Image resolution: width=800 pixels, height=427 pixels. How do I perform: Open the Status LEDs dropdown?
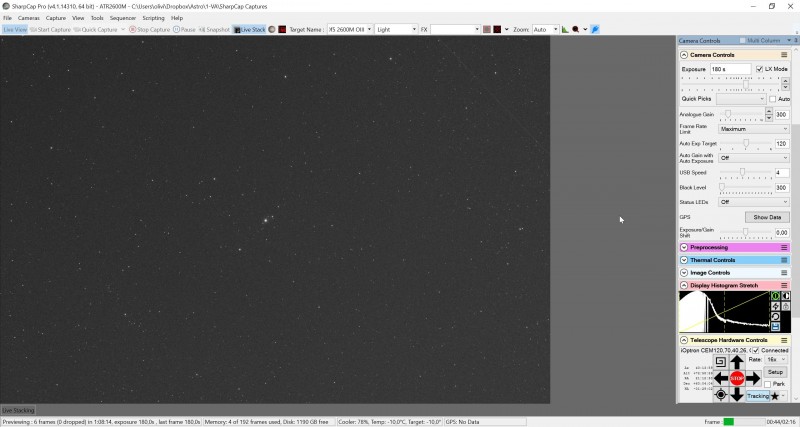[754, 202]
